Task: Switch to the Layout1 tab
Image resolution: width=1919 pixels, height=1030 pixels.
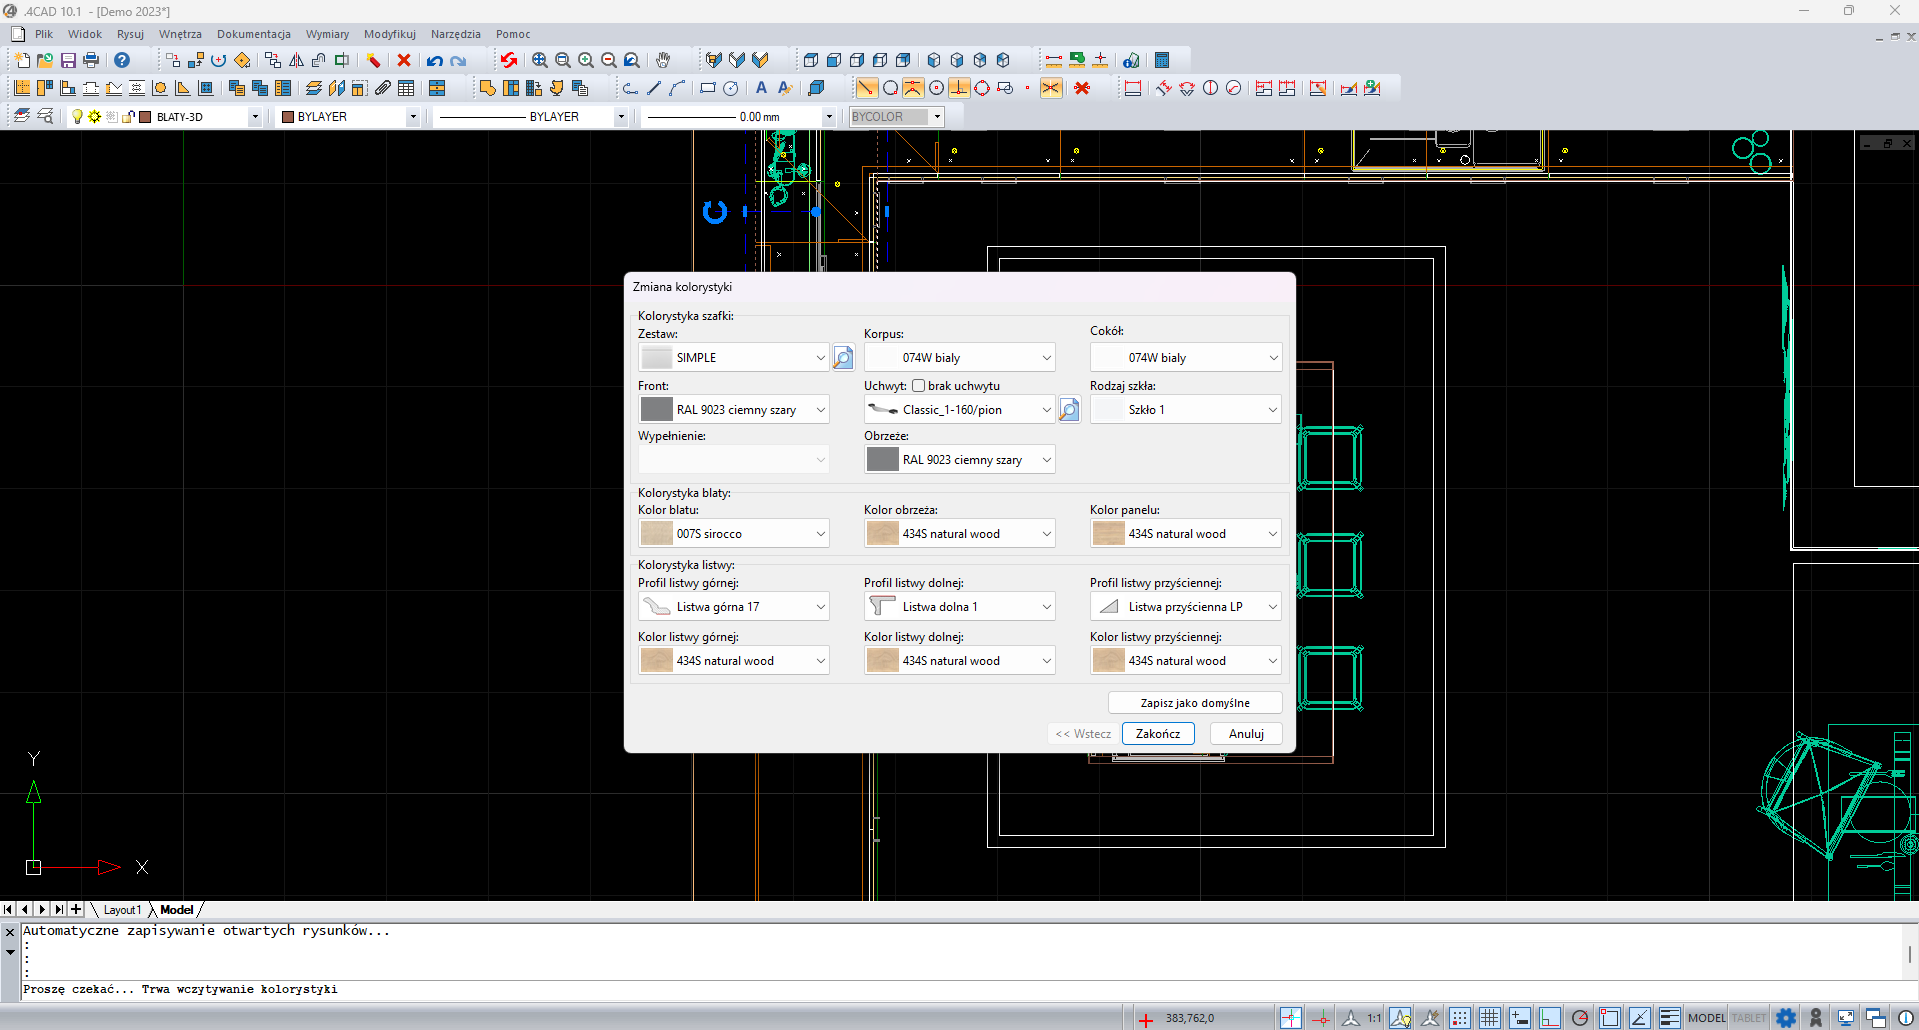Action: coord(122,910)
